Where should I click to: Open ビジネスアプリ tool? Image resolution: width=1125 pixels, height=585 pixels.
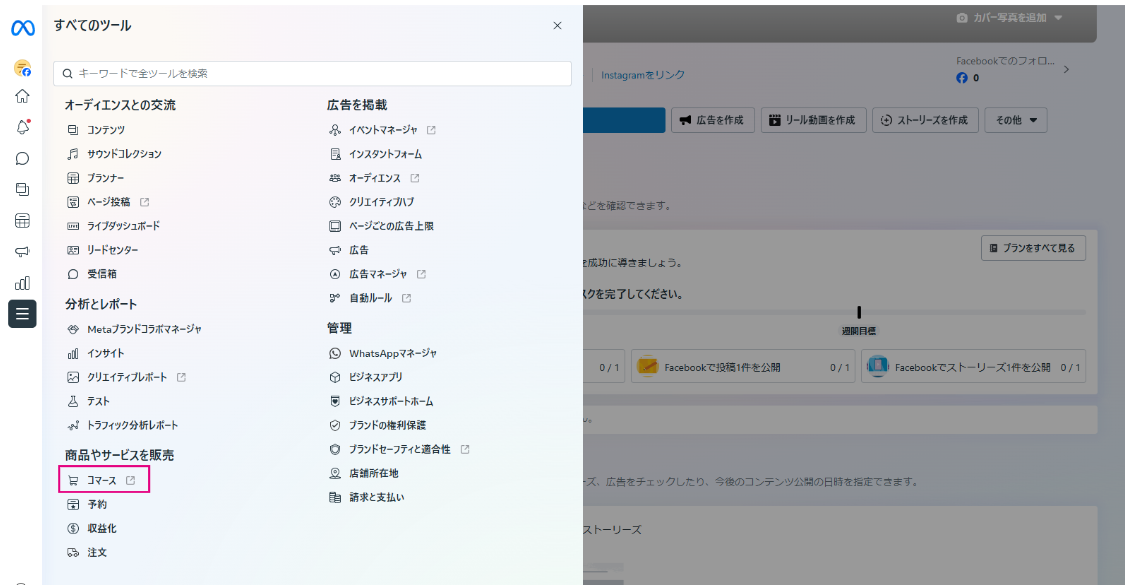click(366, 378)
